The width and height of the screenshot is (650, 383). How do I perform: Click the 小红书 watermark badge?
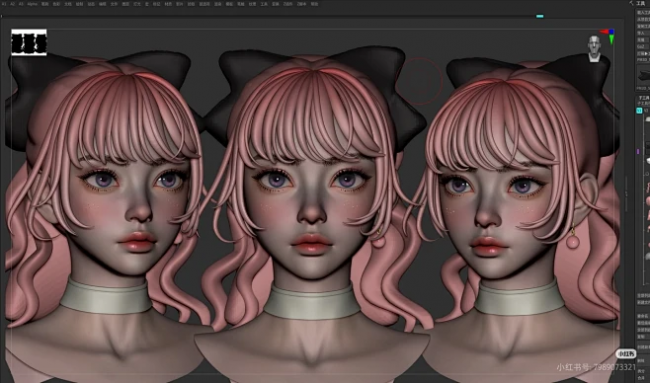(x=626, y=354)
